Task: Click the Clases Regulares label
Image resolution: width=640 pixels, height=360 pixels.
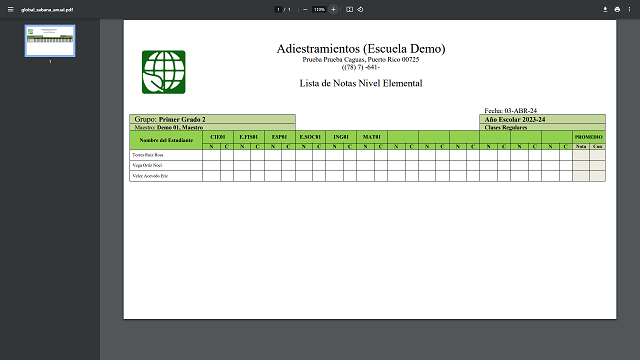Action: [x=506, y=127]
